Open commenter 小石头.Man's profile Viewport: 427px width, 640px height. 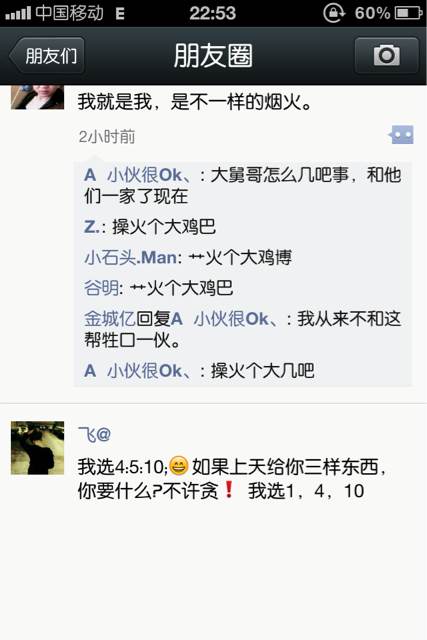pyautogui.click(x=131, y=258)
